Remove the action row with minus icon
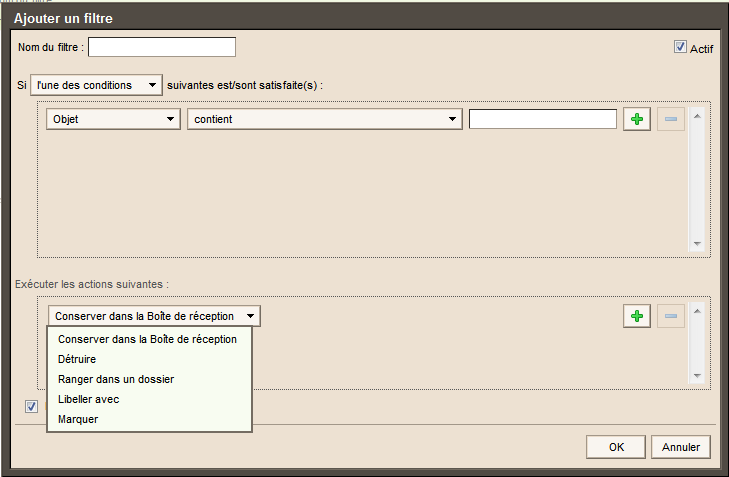The image size is (729, 477). 670,316
